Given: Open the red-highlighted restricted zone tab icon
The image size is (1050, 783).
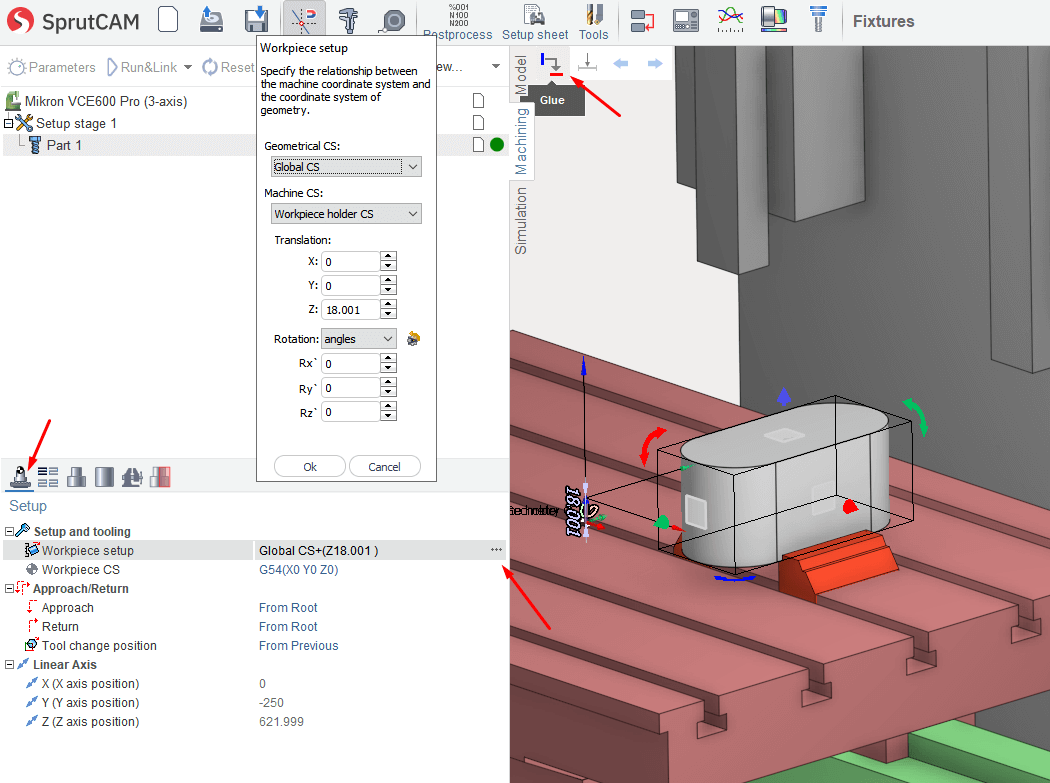Looking at the screenshot, I should coord(160,477).
